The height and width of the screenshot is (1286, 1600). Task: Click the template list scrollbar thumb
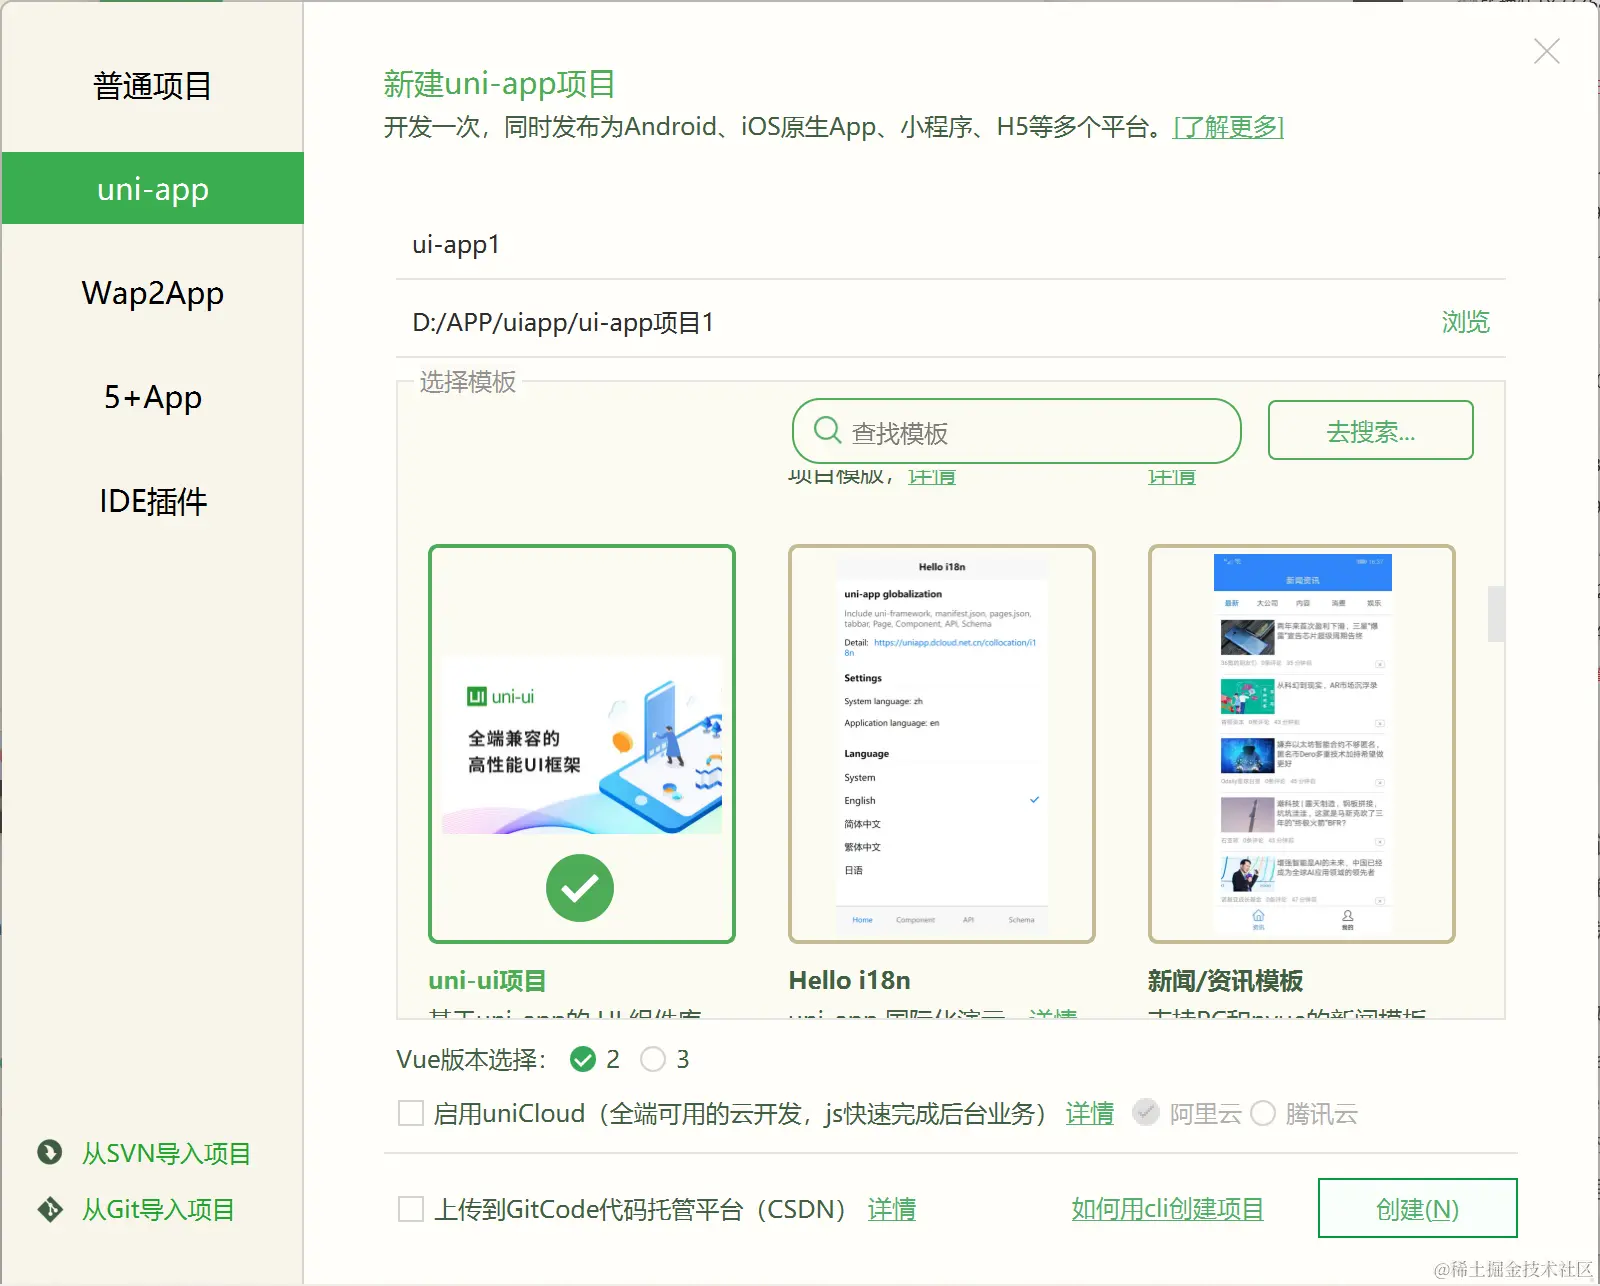point(1496,613)
